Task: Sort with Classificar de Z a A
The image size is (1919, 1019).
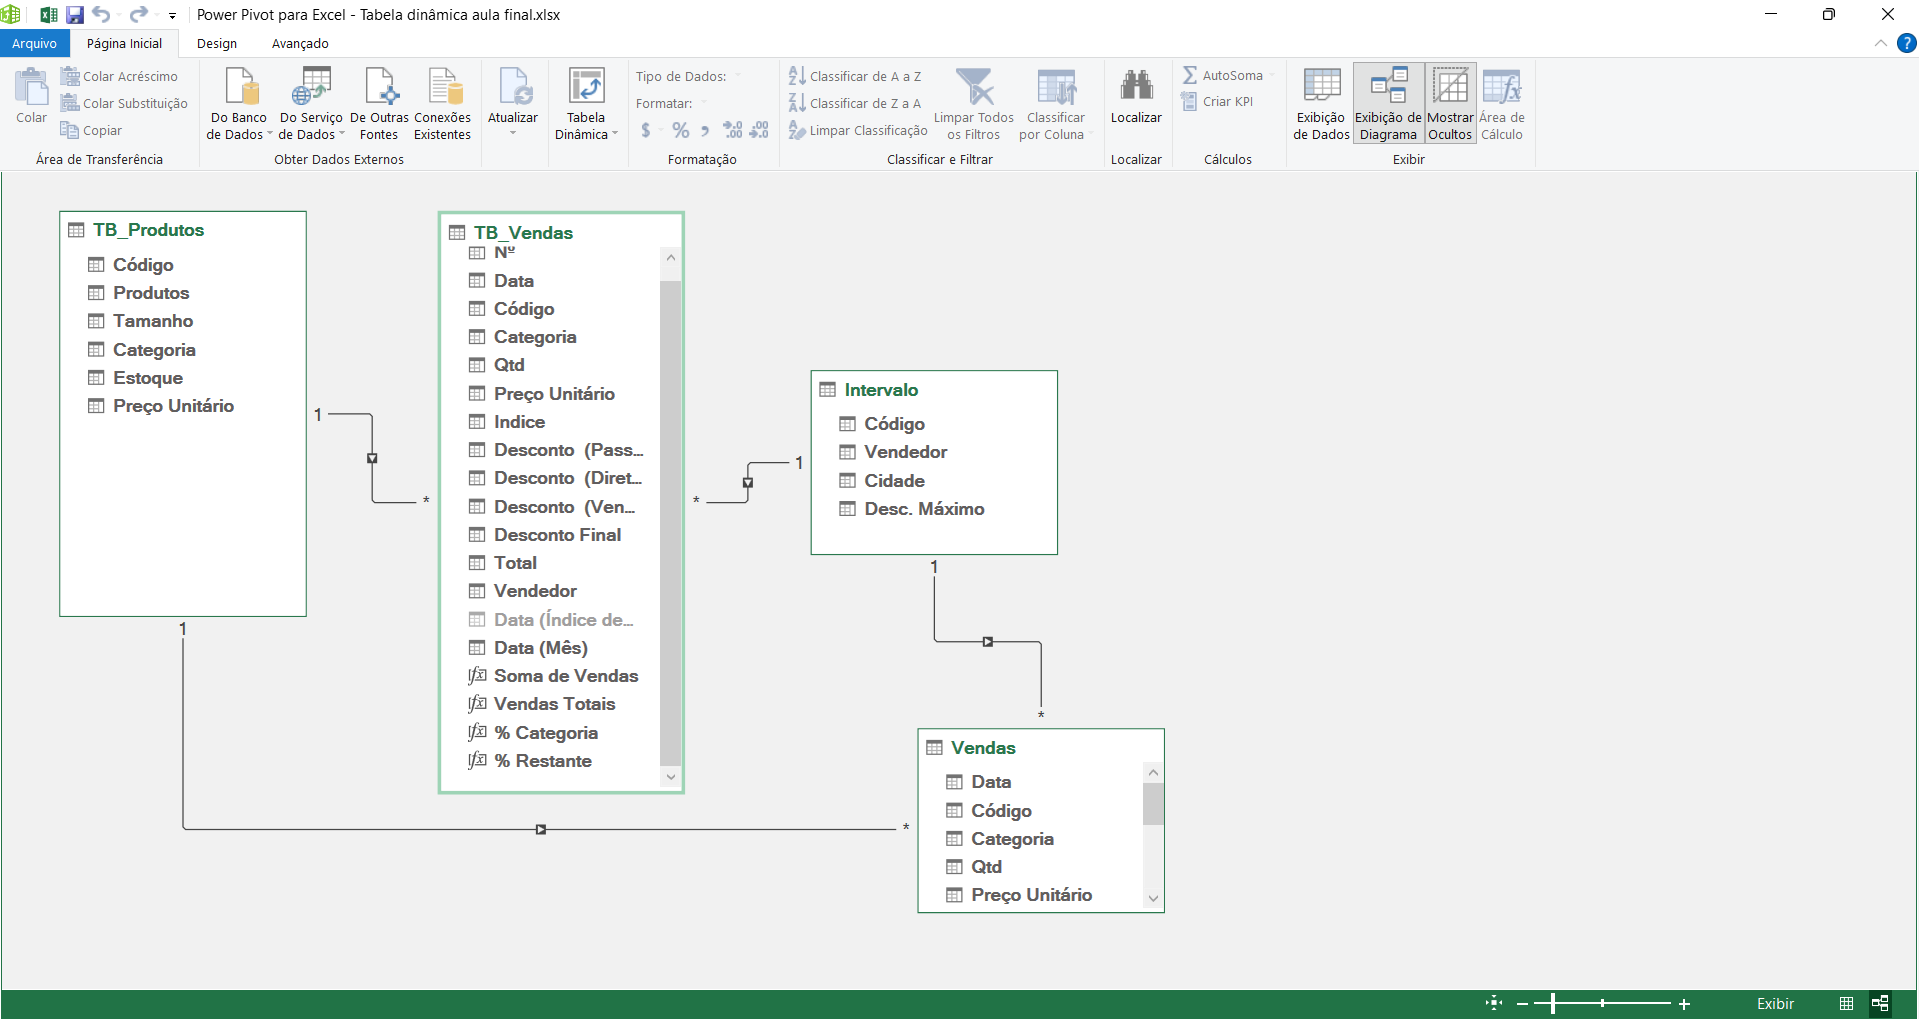Action: [x=855, y=103]
